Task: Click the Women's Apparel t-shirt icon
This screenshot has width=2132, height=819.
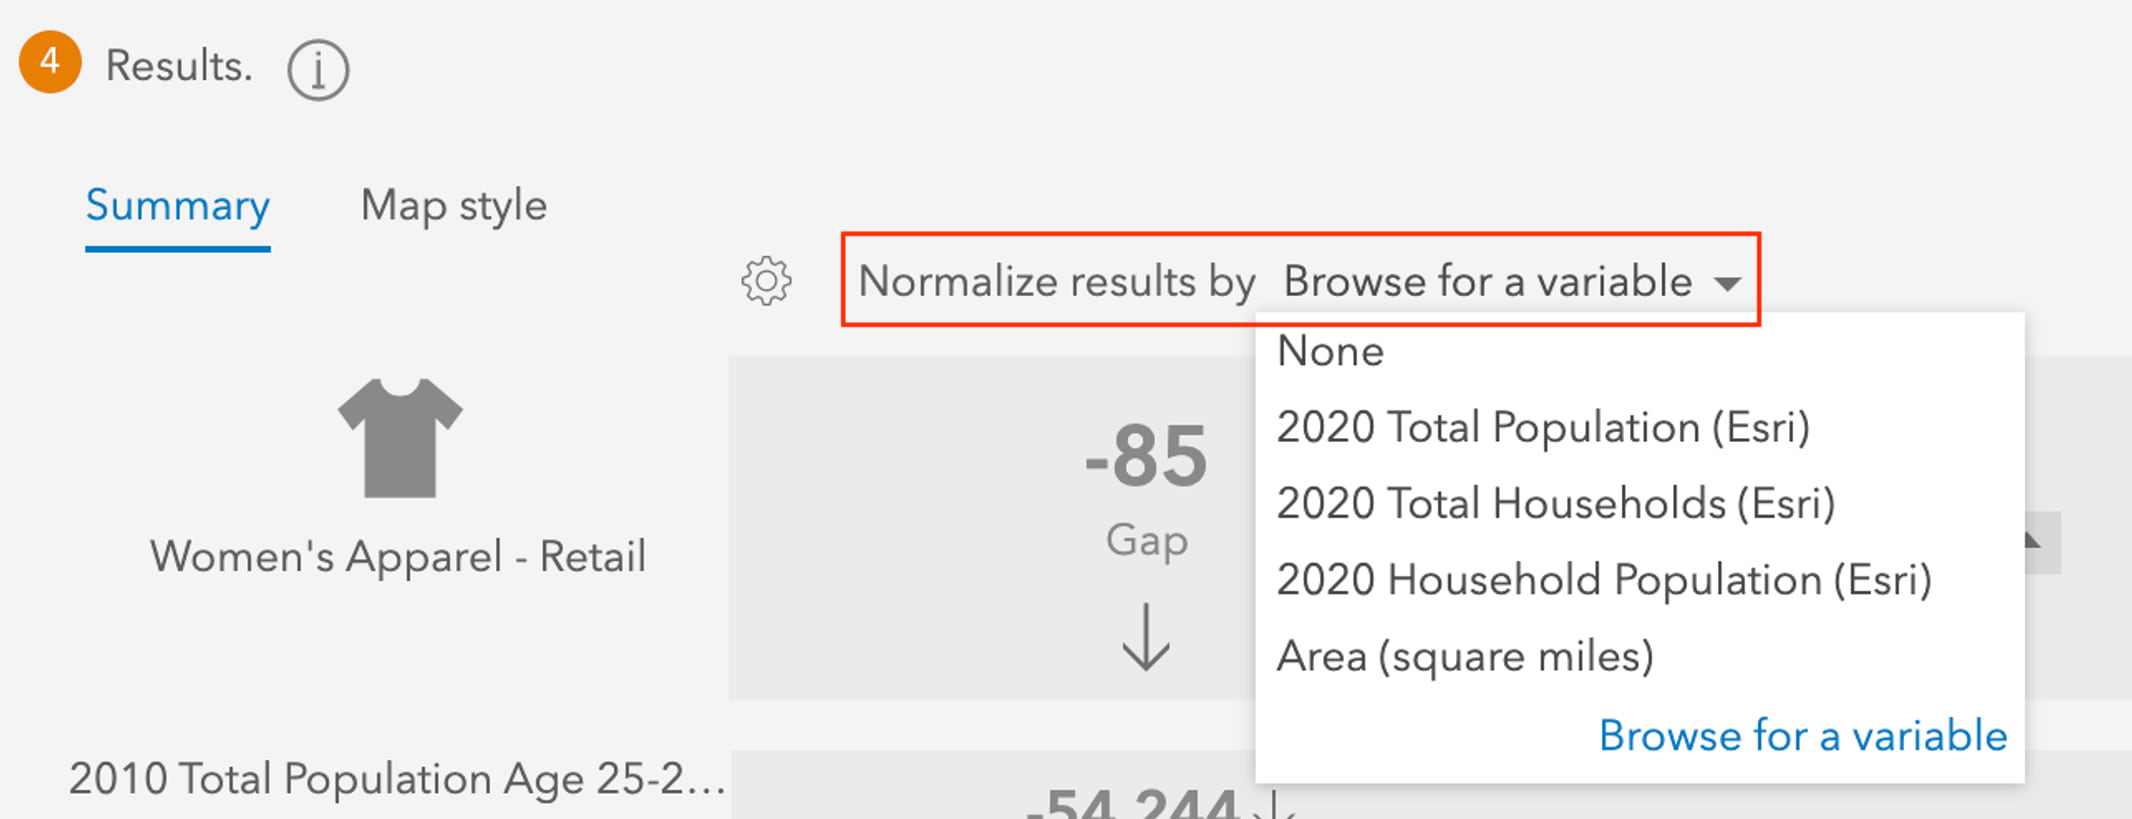Action: tap(400, 438)
